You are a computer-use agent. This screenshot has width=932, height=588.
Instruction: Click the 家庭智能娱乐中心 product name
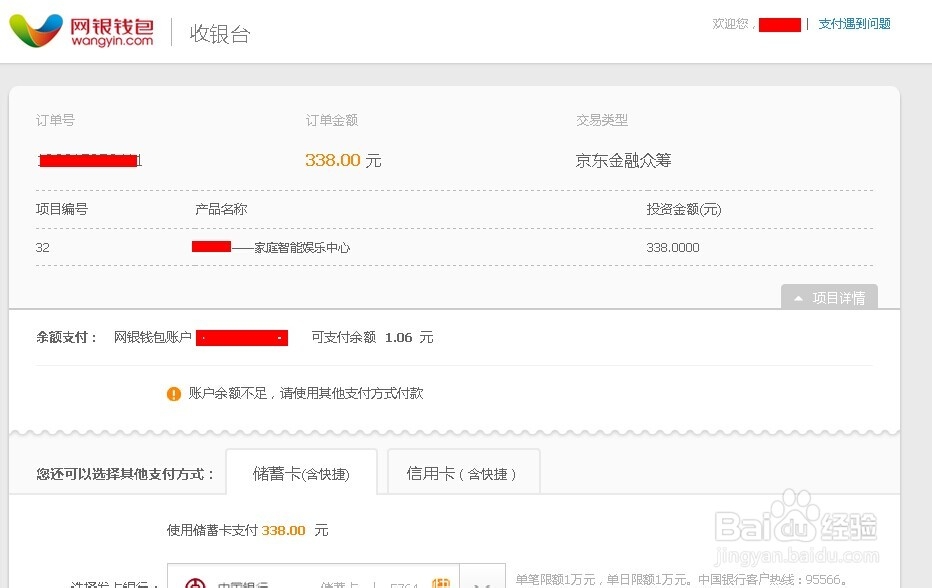click(x=302, y=247)
